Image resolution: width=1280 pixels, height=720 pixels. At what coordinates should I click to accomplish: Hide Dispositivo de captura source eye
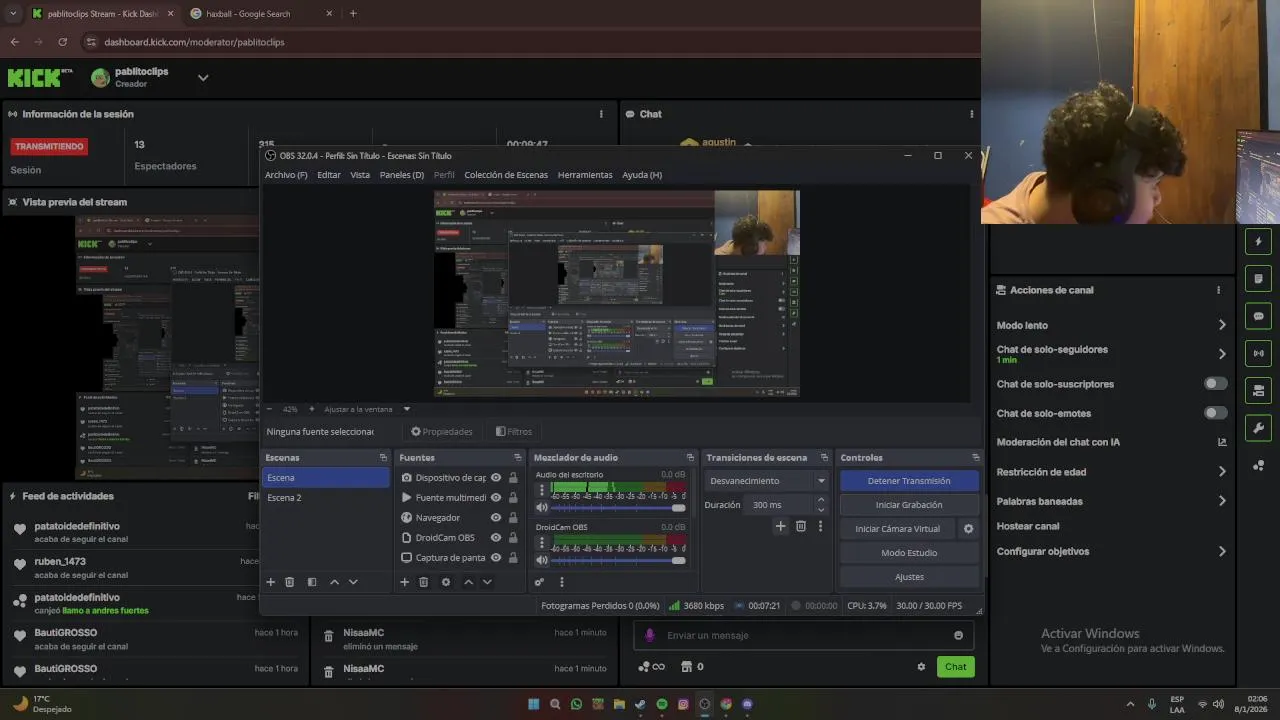pyautogui.click(x=496, y=478)
